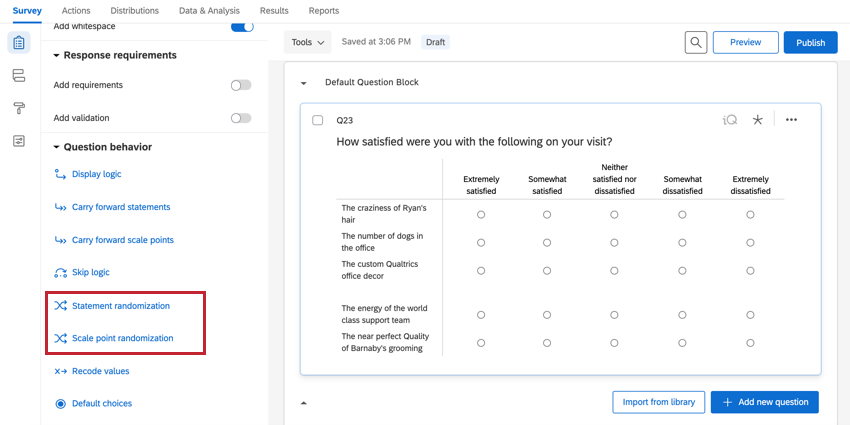
Task: Collapse the Default Question Block
Action: pyautogui.click(x=304, y=83)
